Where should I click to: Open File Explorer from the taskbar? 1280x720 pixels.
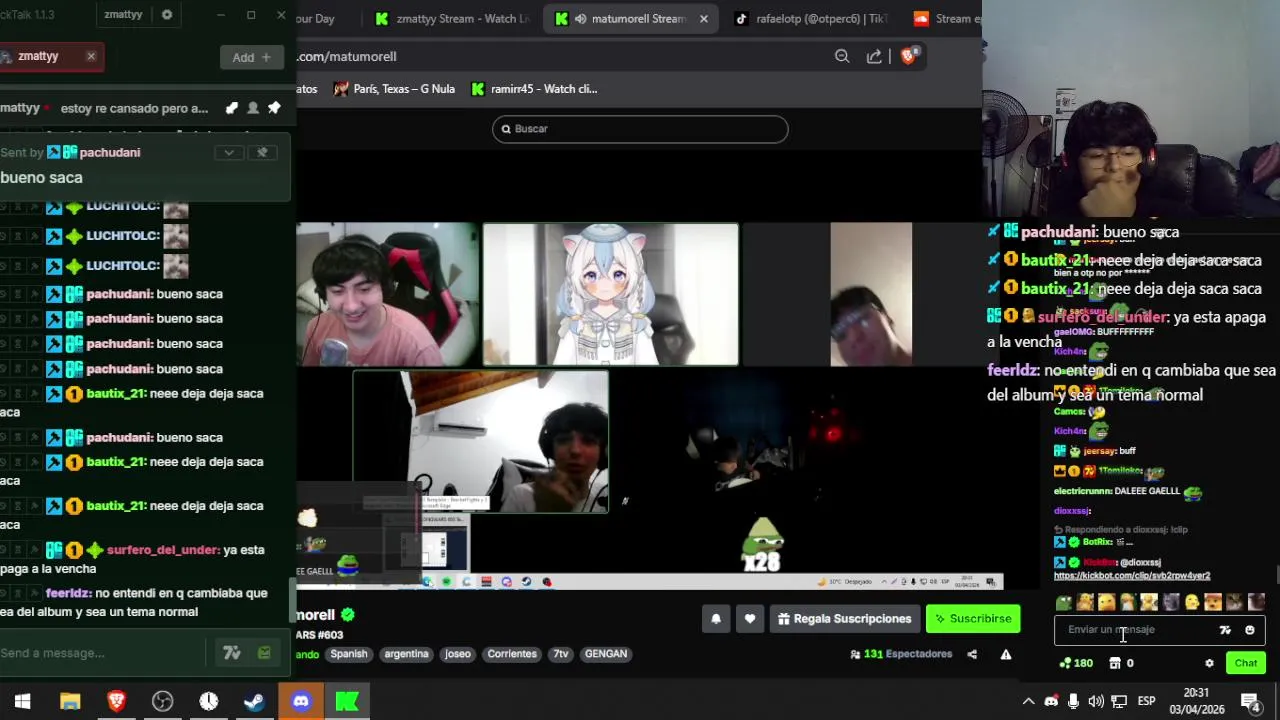70,701
